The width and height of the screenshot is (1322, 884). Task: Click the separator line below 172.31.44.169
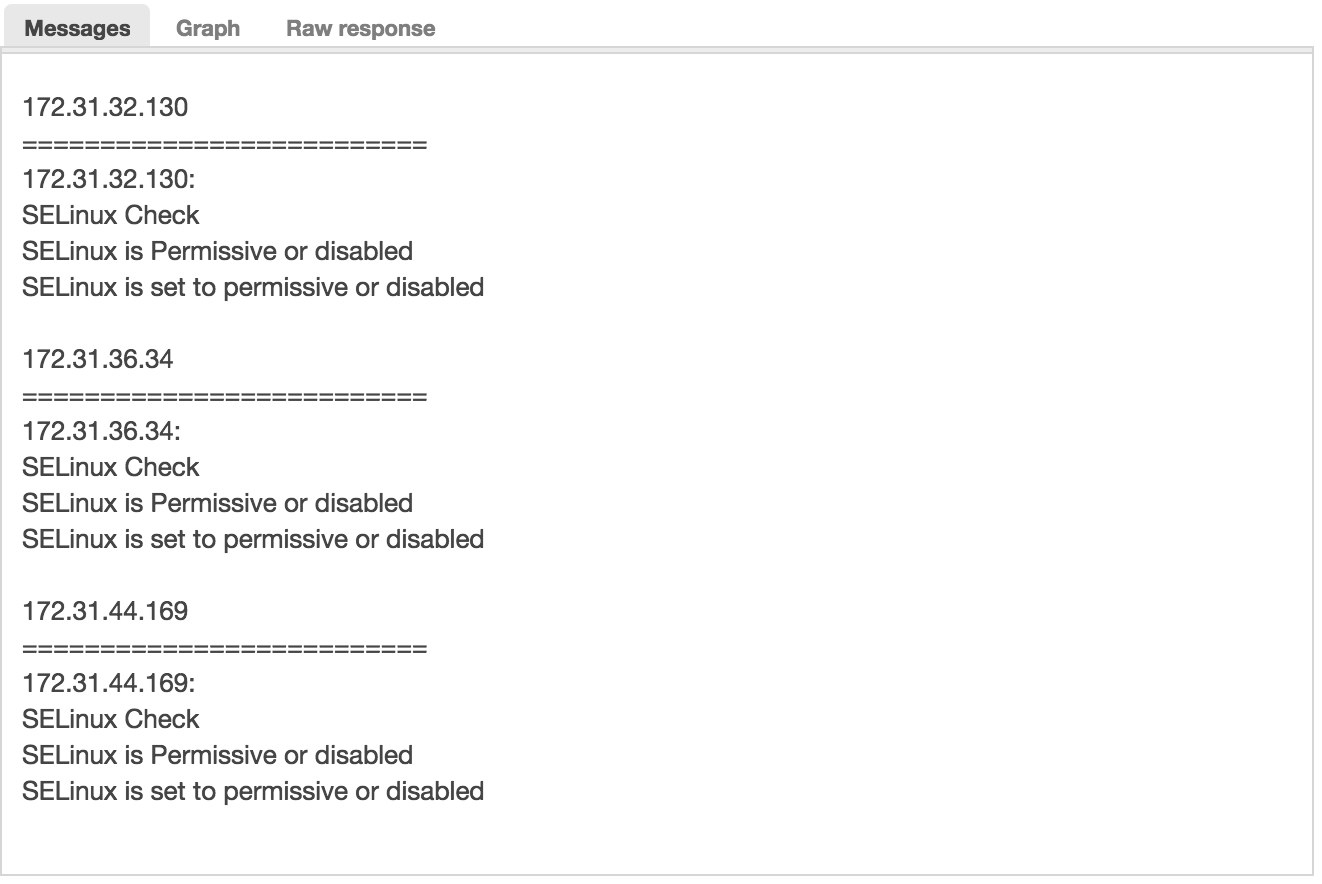(x=224, y=650)
